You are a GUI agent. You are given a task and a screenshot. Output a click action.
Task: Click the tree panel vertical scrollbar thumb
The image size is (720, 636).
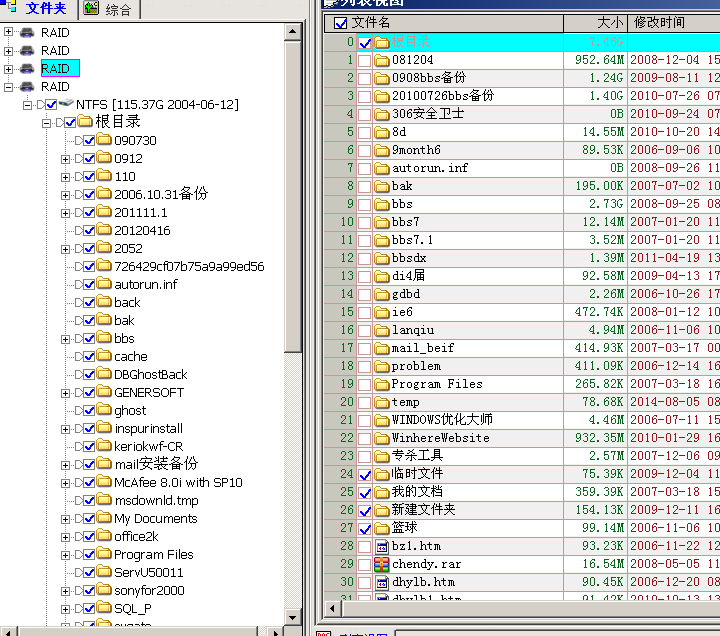294,200
